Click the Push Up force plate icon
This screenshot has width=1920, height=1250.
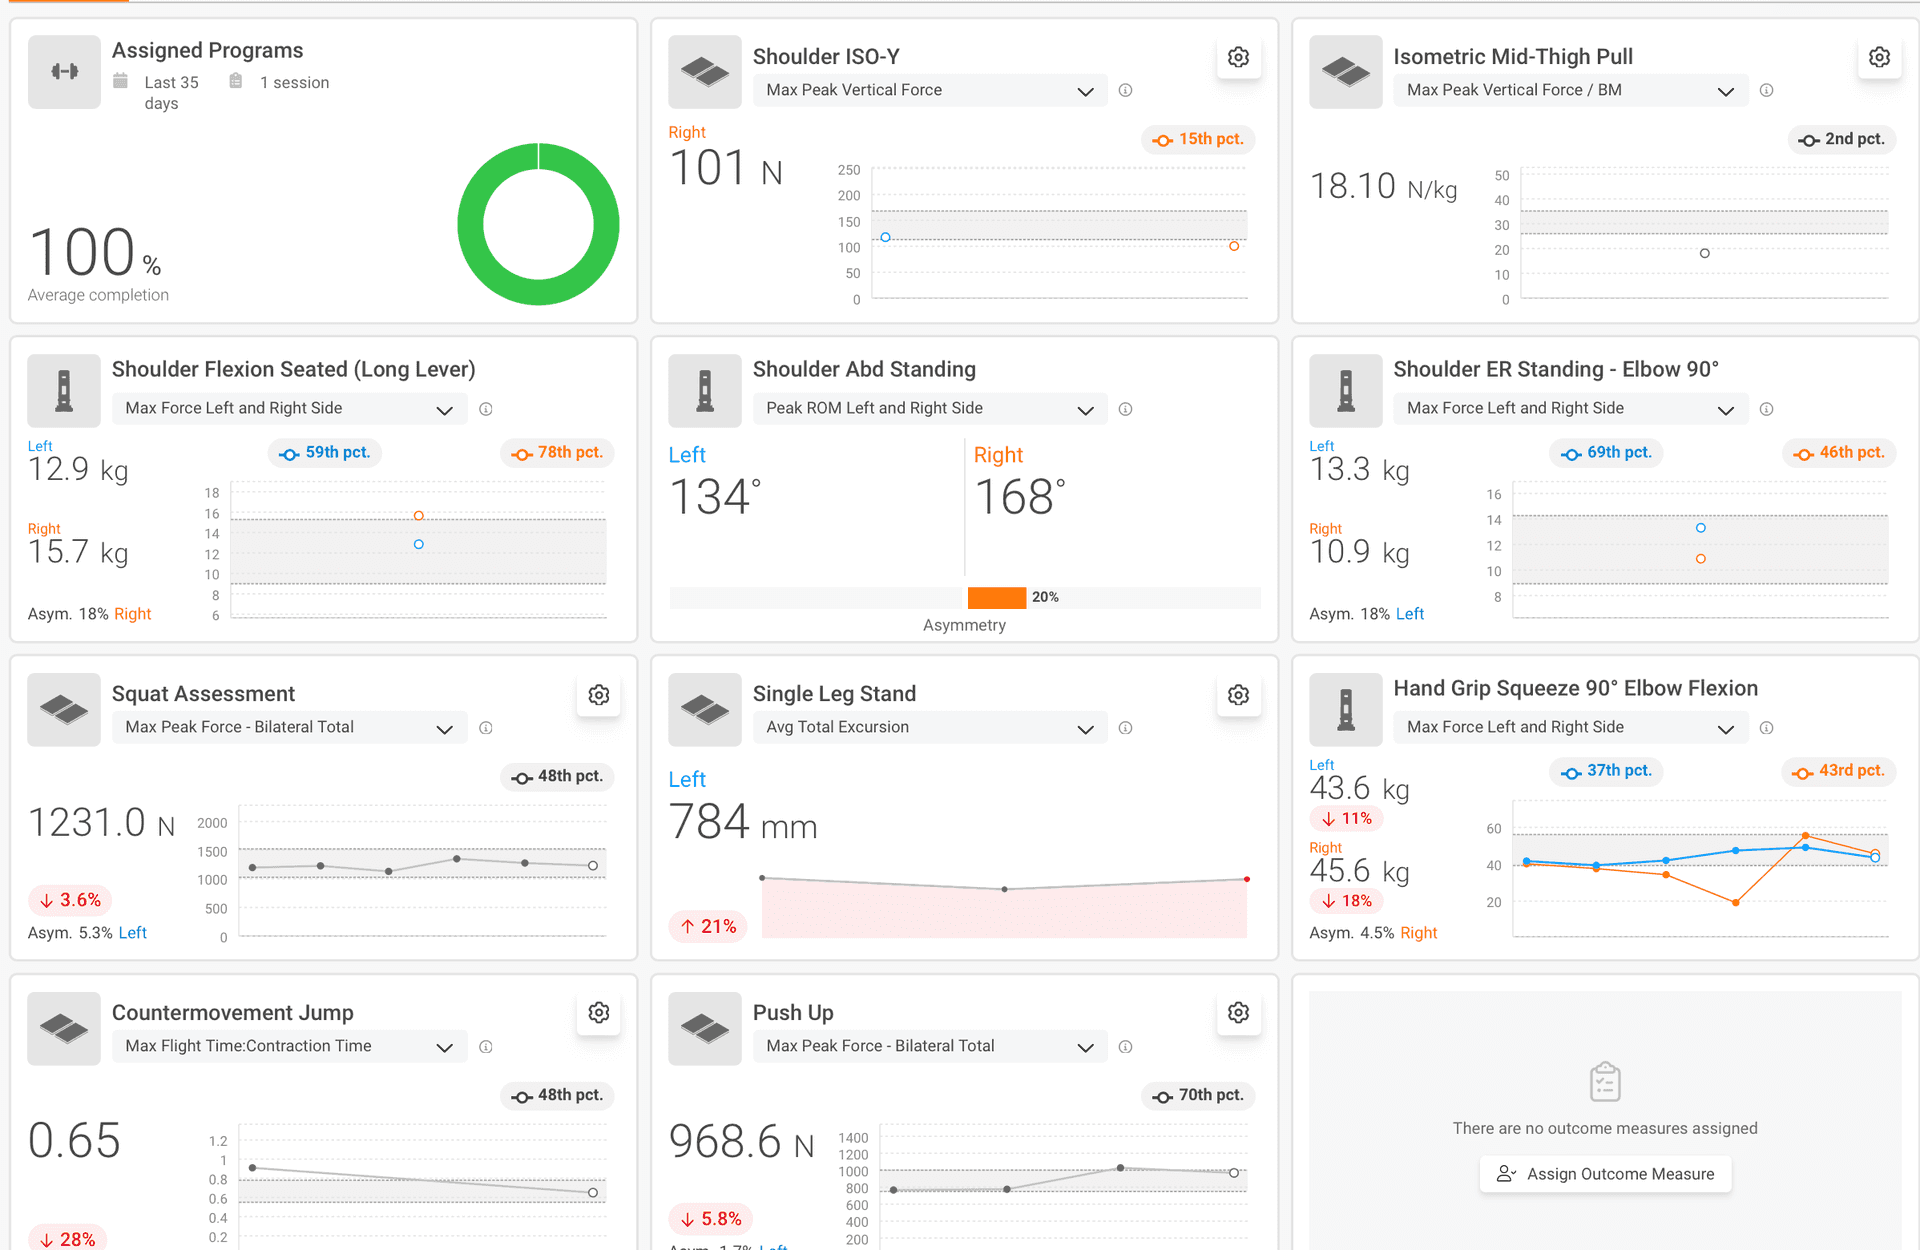(x=704, y=1029)
